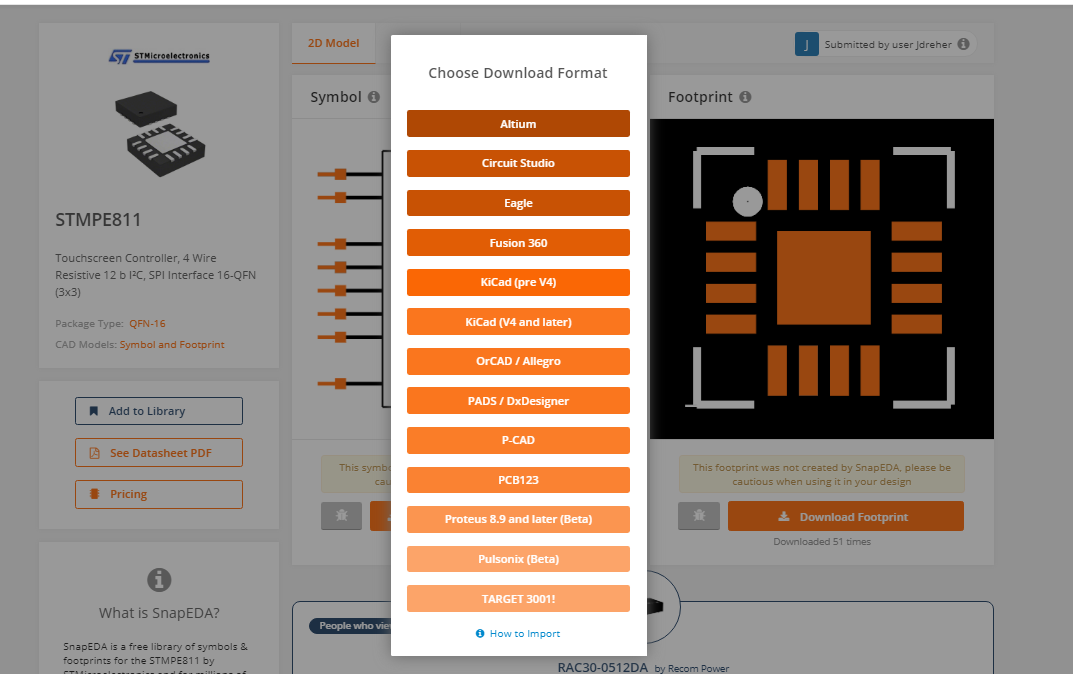Select OrCAD / Allegro format
Screen dimensions: 1073x674
518,361
